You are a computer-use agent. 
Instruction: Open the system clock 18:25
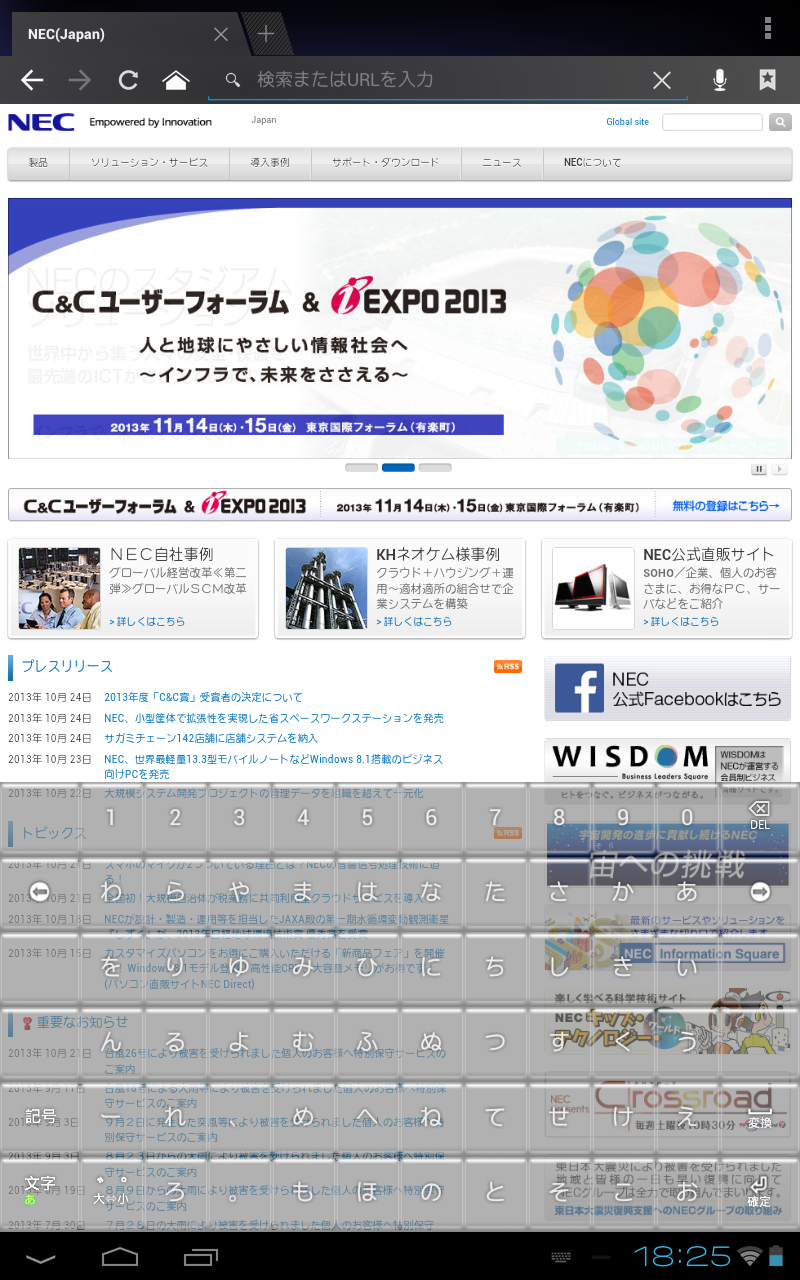point(682,1256)
